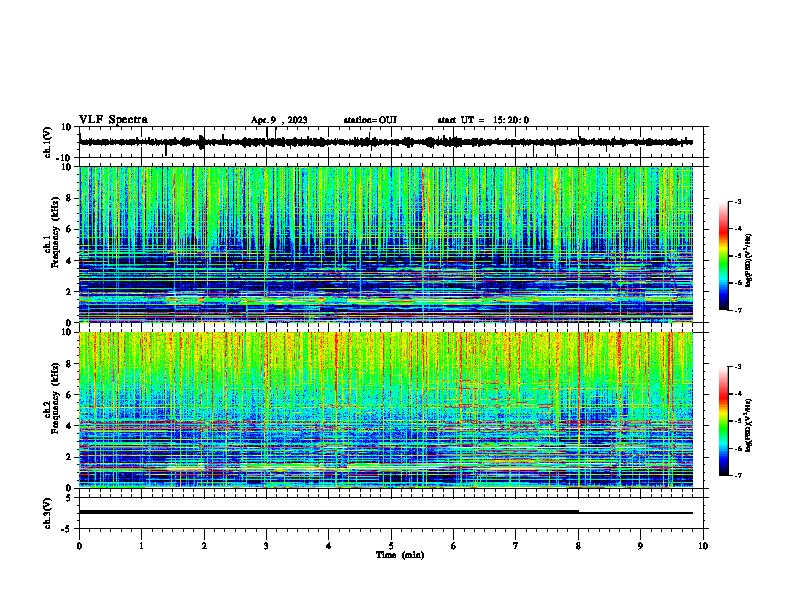Click tick label 0 on the Time axis
The height and width of the screenshot is (612, 792).
tap(79, 546)
